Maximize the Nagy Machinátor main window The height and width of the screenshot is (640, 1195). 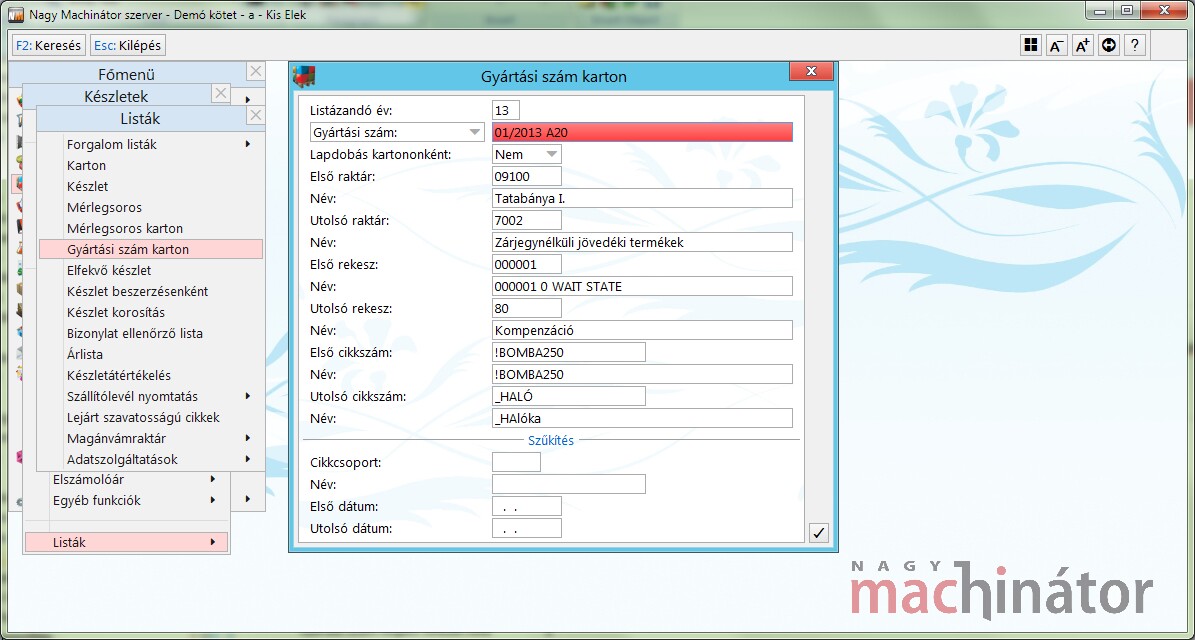click(1126, 10)
